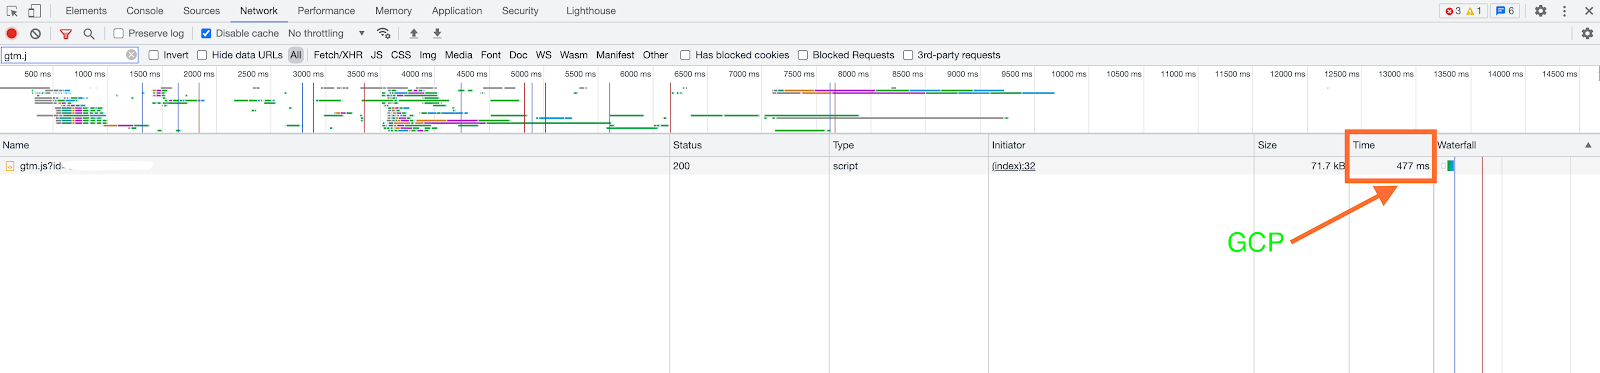Sort by the Name column header
The image size is (1600, 373).
pos(334,145)
